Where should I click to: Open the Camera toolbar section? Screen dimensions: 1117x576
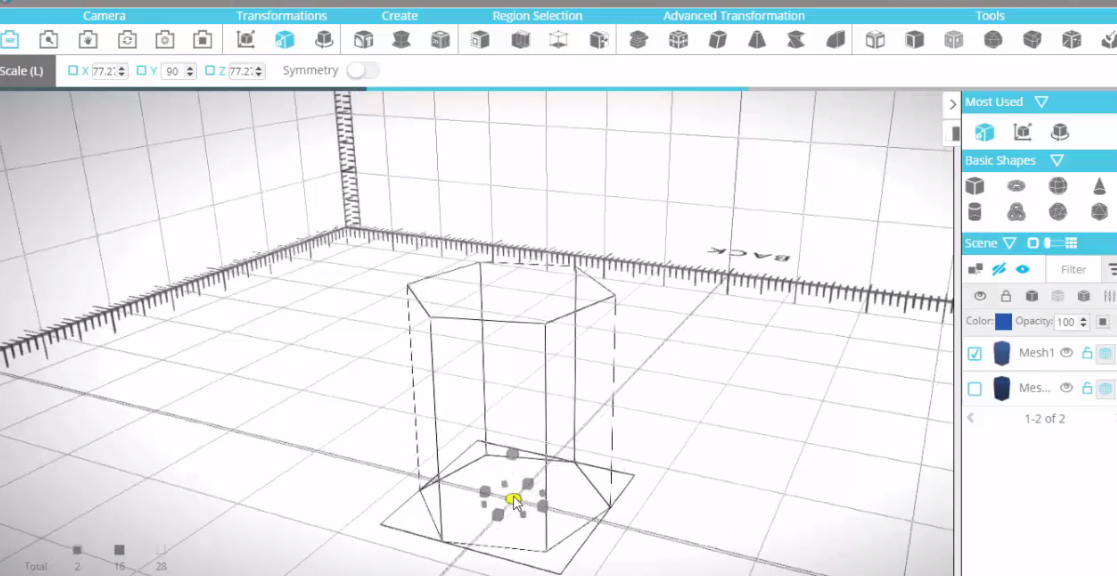[104, 16]
